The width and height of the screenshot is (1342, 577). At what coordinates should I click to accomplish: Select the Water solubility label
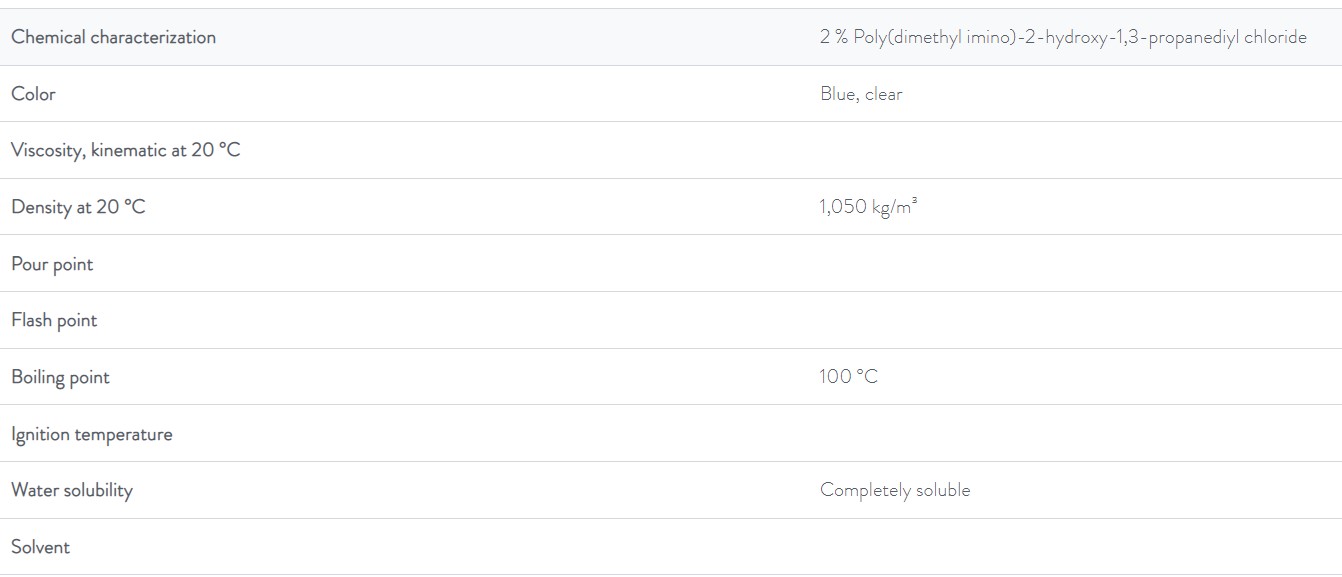[x=72, y=490]
